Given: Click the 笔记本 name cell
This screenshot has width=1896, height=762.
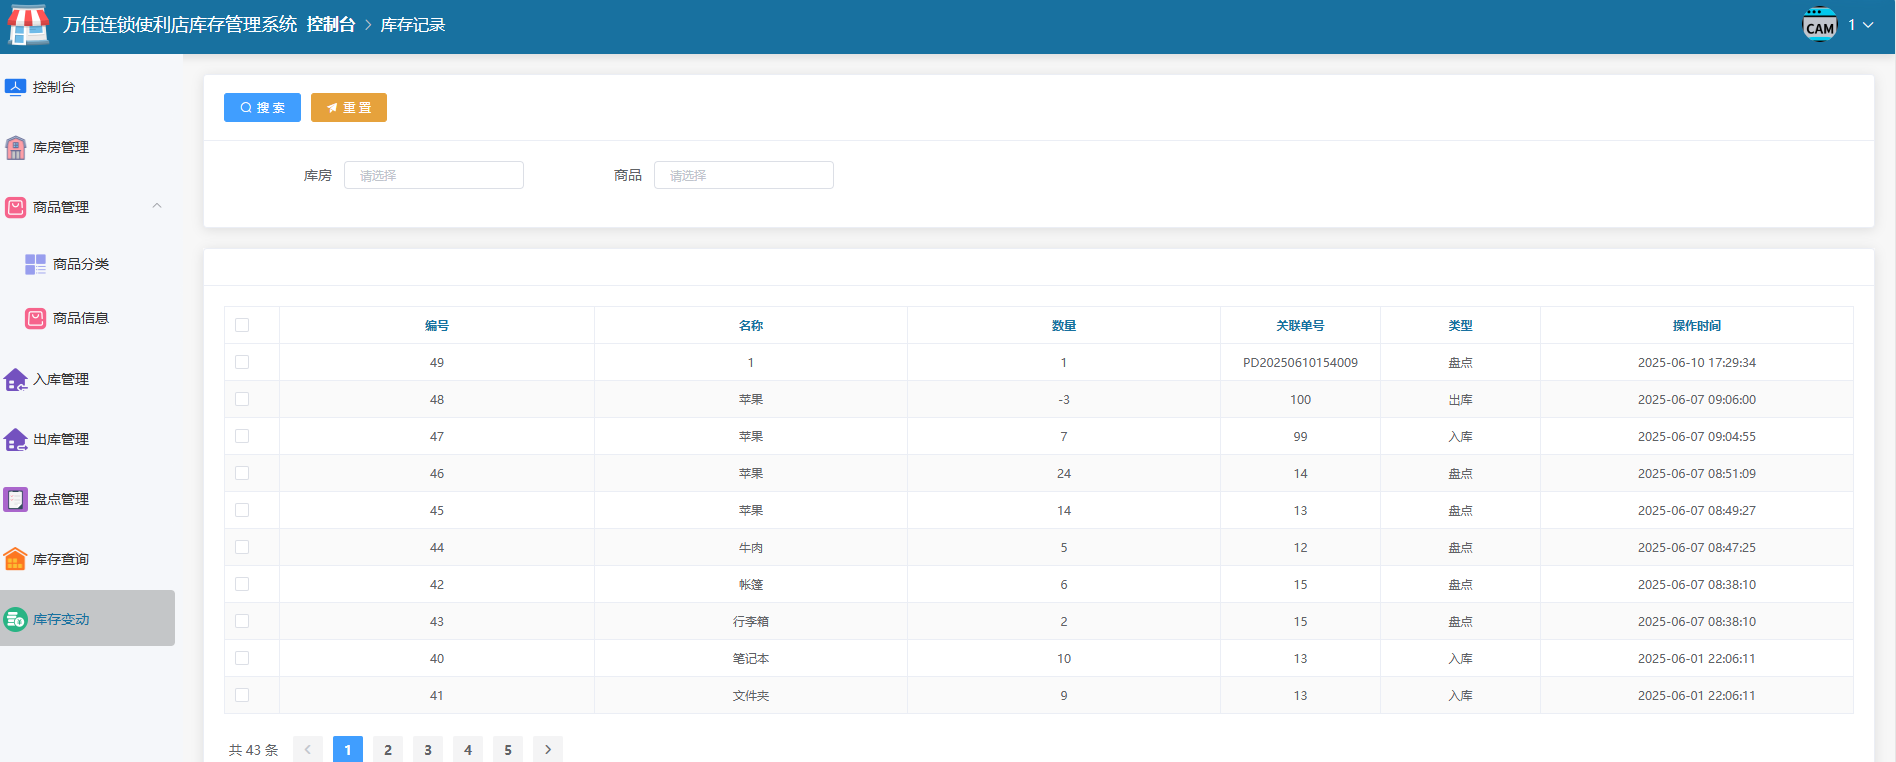Looking at the screenshot, I should click(x=751, y=658).
